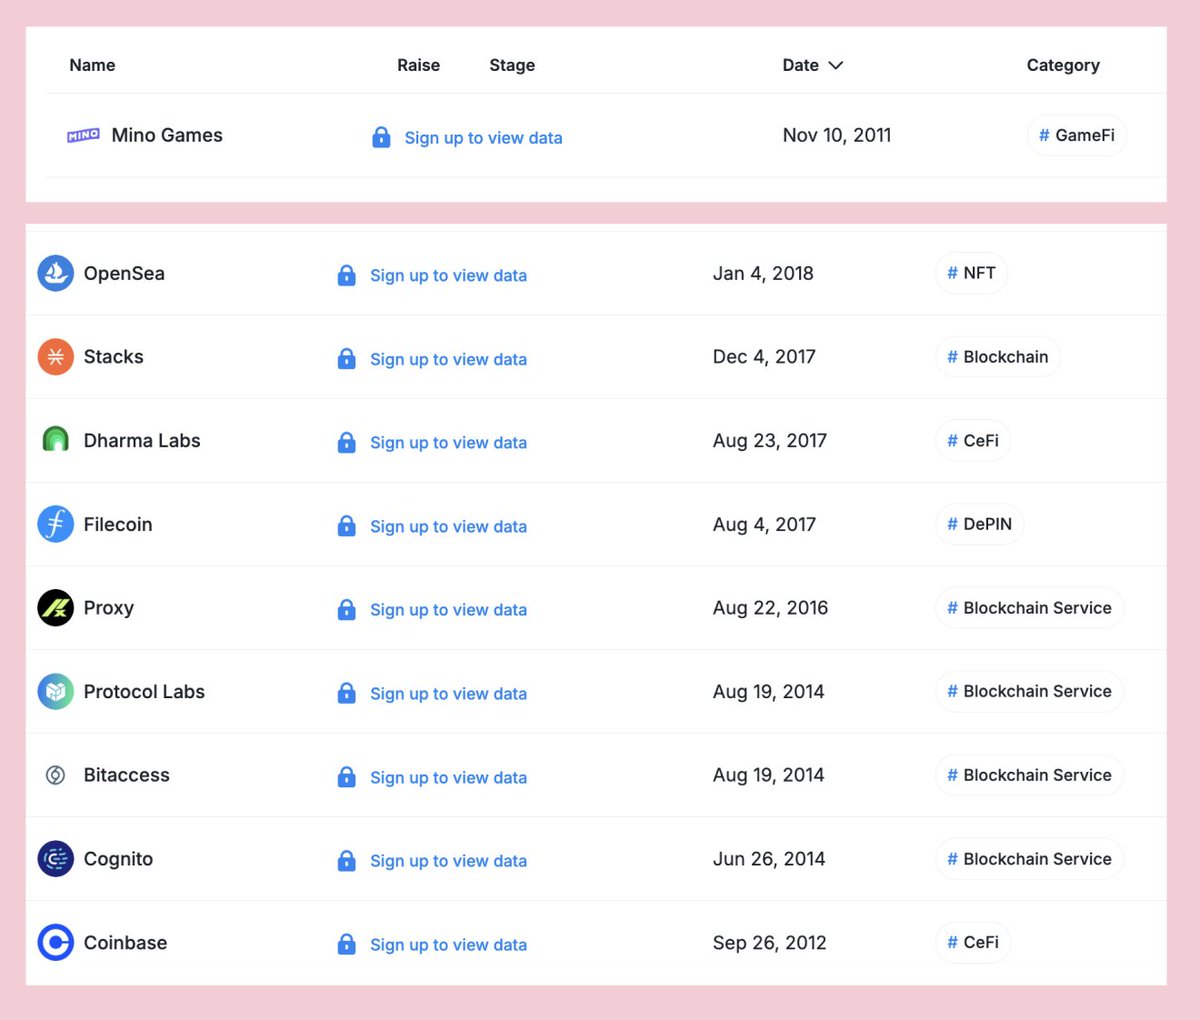Click the Bitaccess logo icon
The image size is (1200, 1020).
click(55, 775)
